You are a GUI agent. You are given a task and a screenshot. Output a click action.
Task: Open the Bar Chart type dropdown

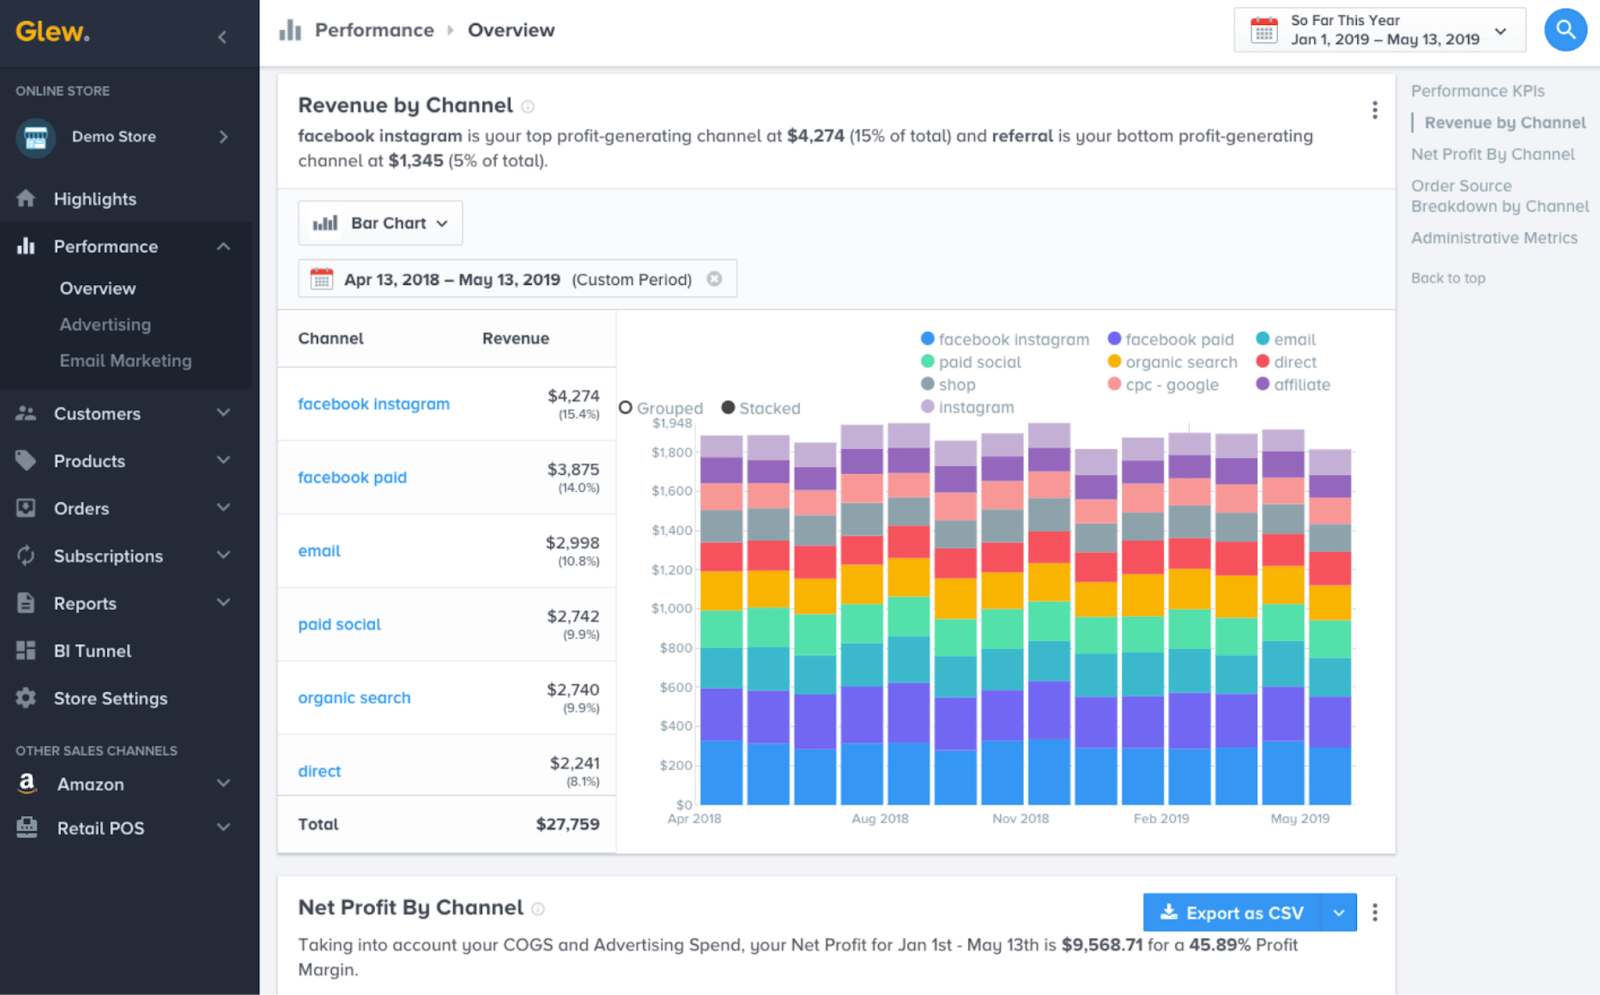click(x=380, y=222)
